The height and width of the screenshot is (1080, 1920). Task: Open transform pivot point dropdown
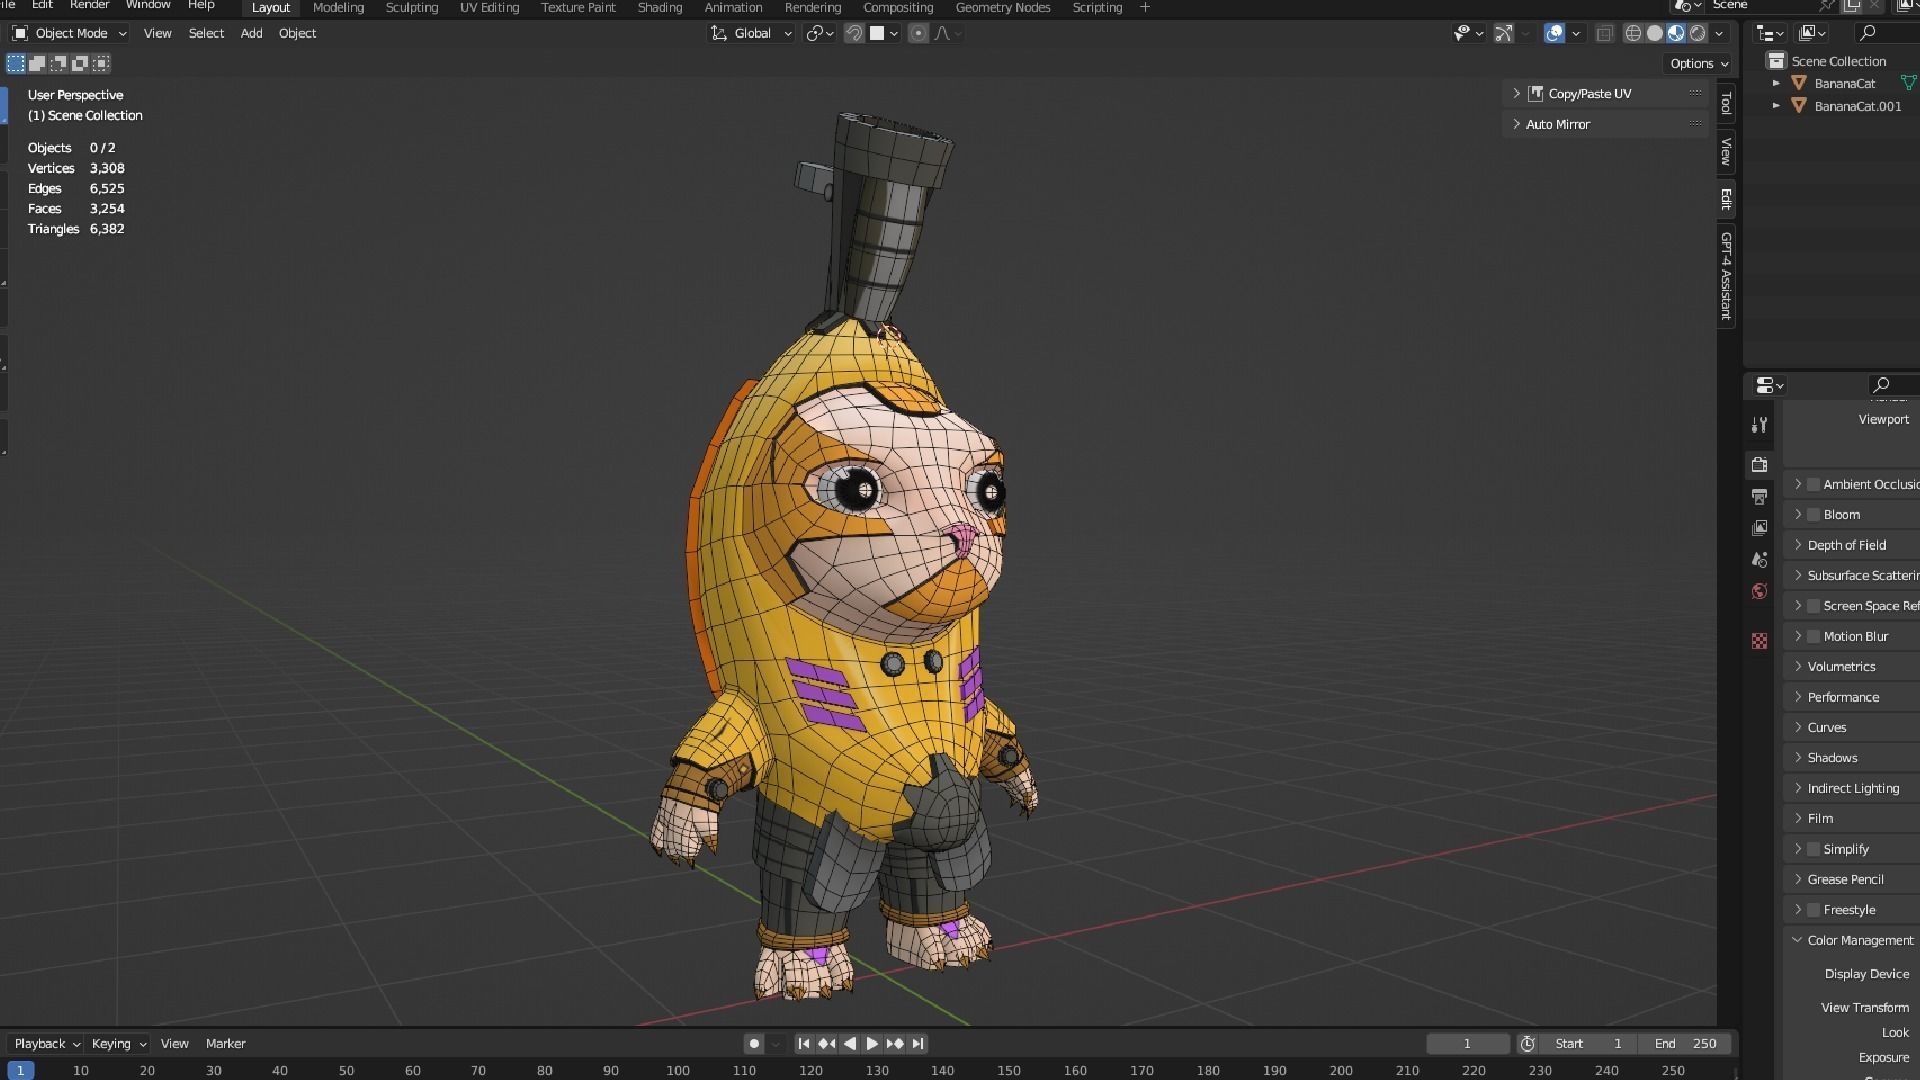tap(820, 33)
